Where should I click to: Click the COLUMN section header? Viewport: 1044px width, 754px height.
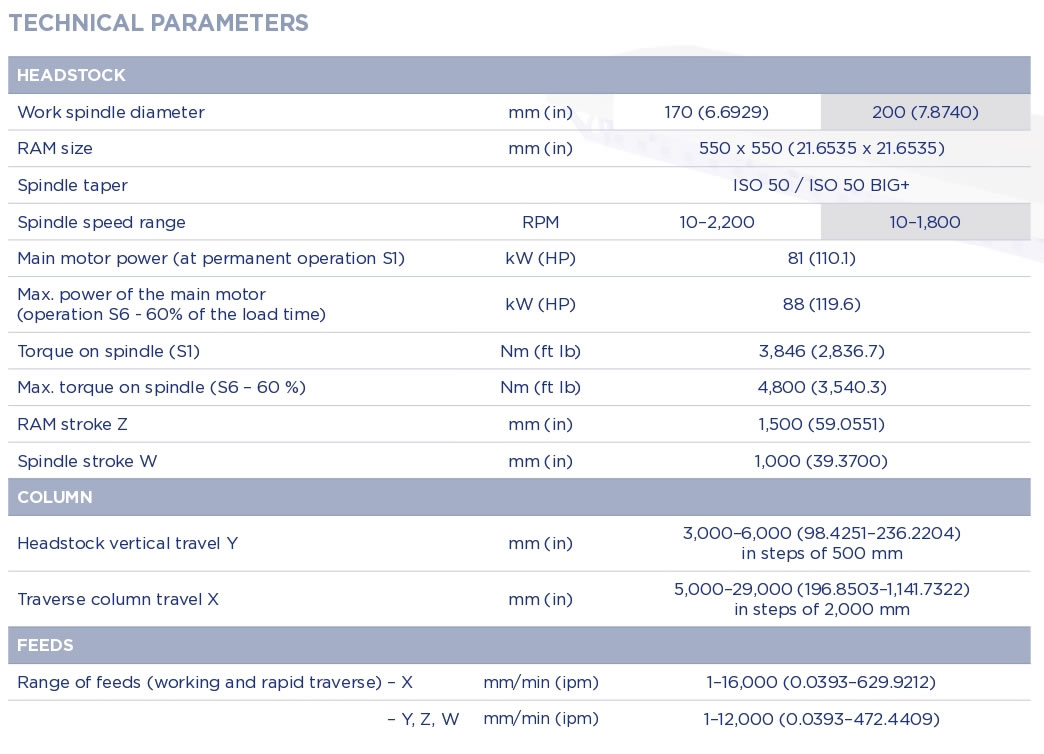55,497
